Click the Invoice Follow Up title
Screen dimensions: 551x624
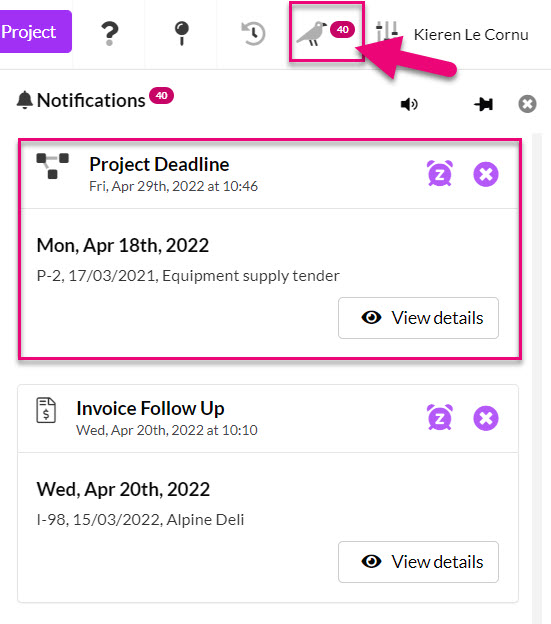[150, 408]
